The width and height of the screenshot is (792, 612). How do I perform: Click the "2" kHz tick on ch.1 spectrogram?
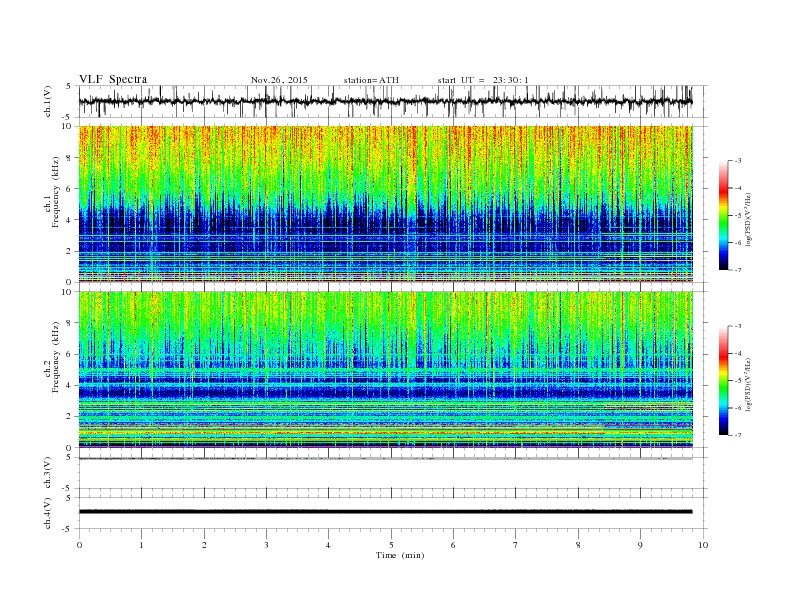(70, 251)
